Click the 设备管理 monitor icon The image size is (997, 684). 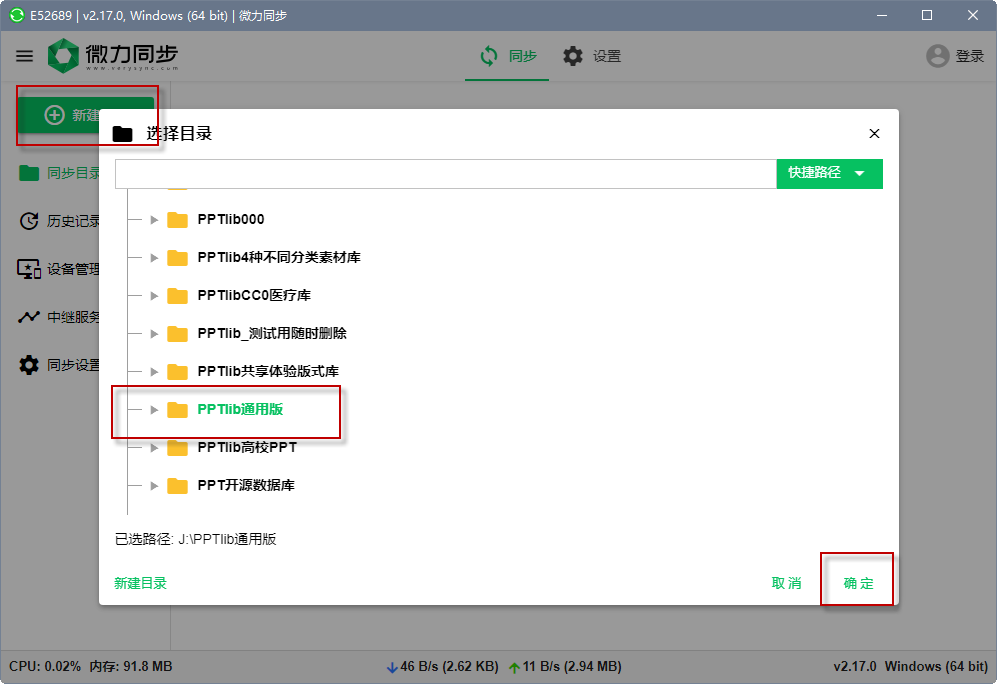(29, 269)
